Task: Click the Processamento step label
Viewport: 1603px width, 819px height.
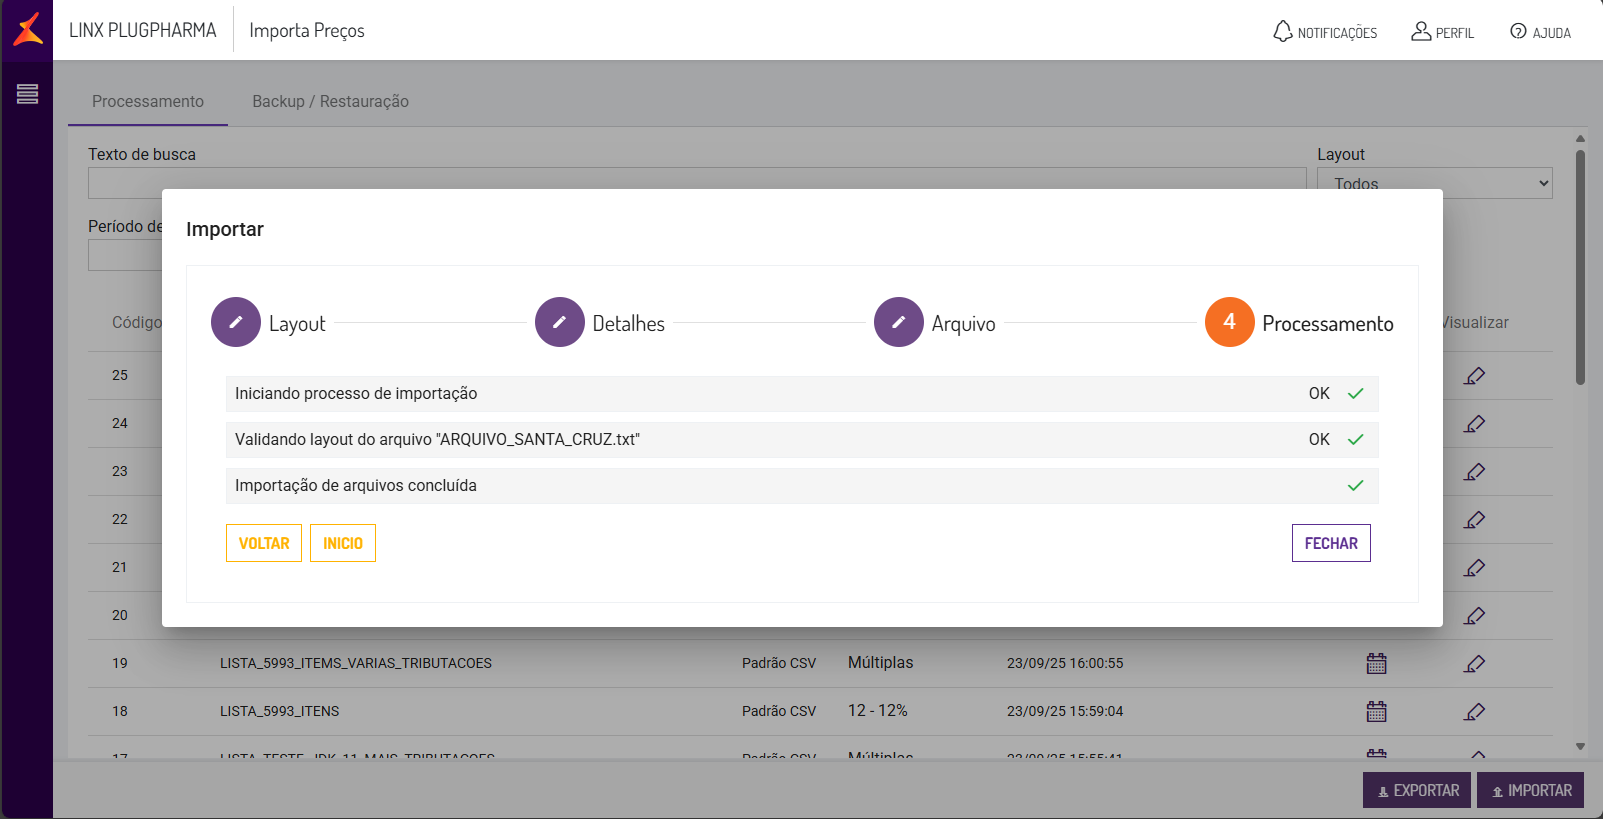Action: point(1327,323)
